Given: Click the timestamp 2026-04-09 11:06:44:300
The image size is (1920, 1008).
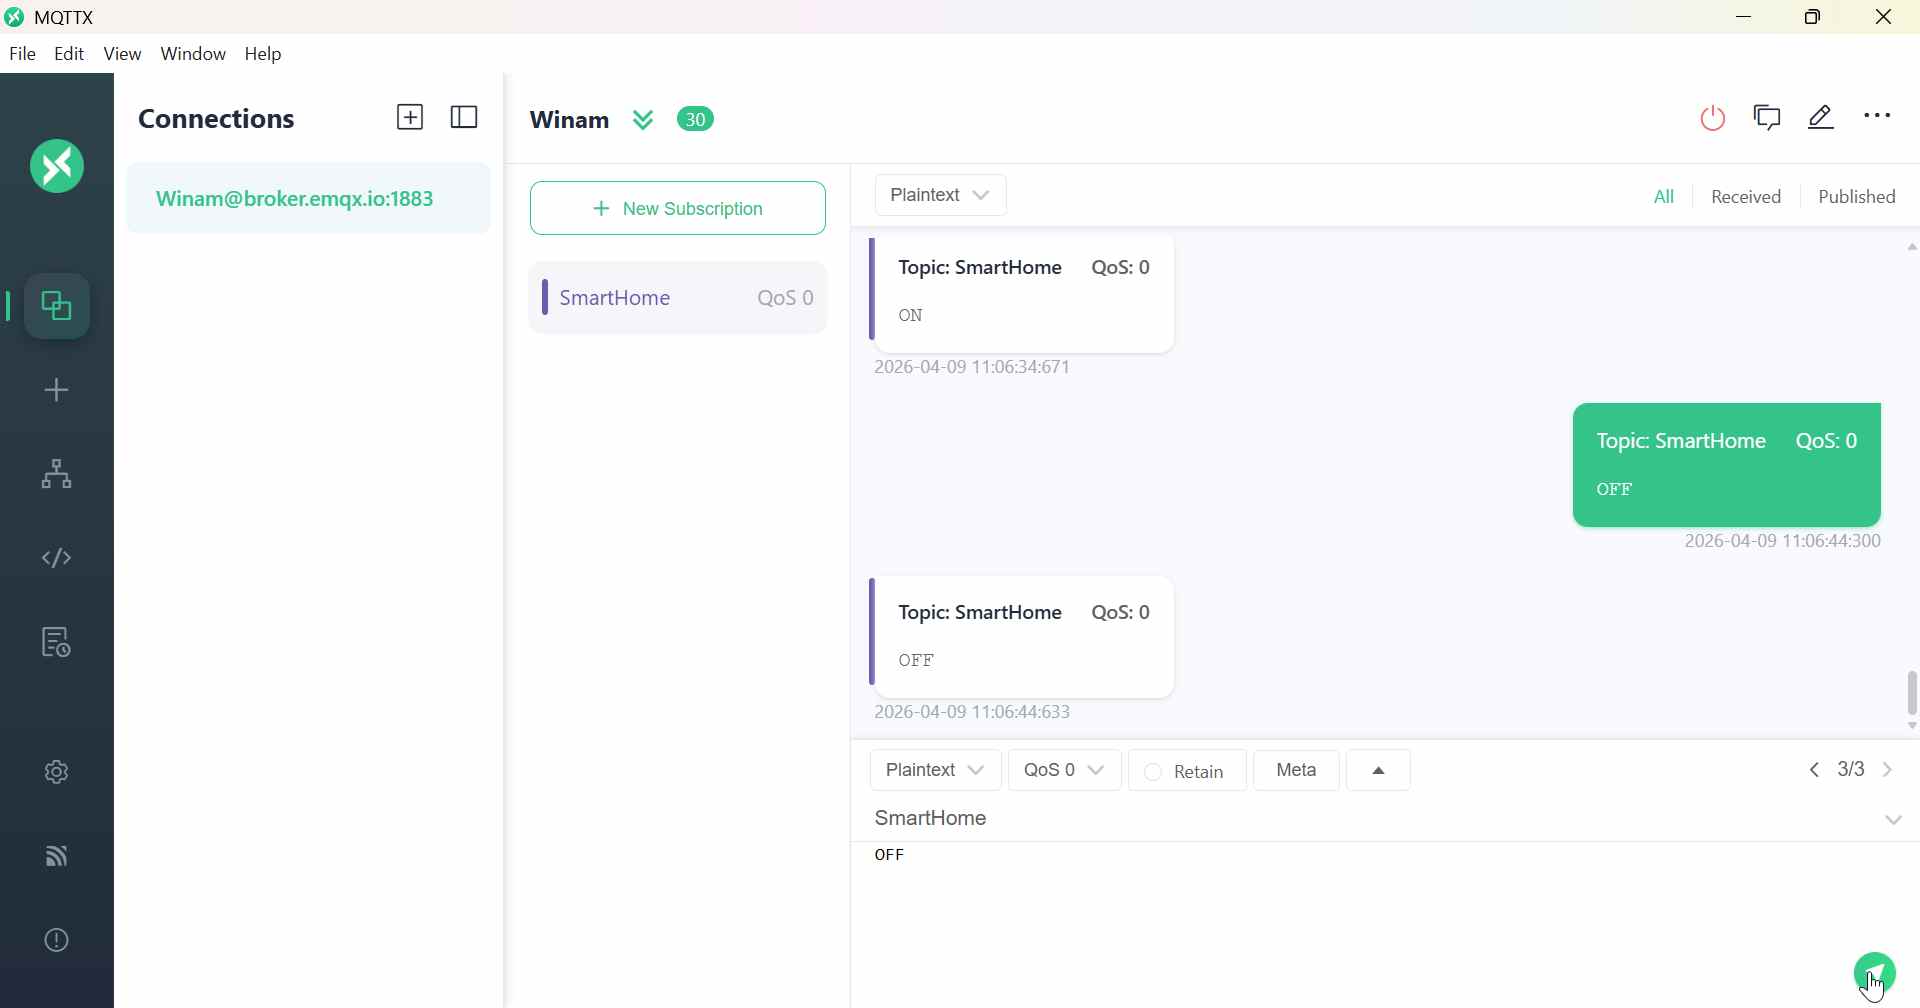Looking at the screenshot, I should pos(1783,542).
